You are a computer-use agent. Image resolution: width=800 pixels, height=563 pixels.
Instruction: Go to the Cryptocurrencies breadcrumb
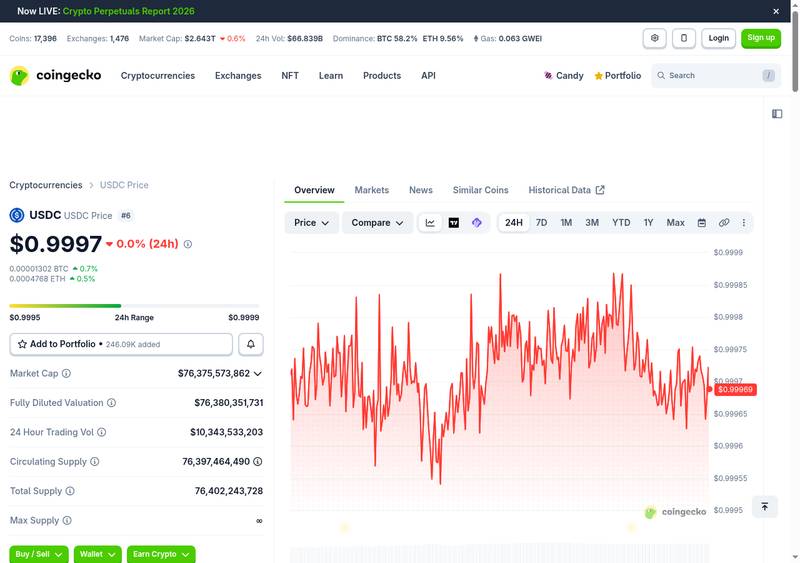point(45,185)
